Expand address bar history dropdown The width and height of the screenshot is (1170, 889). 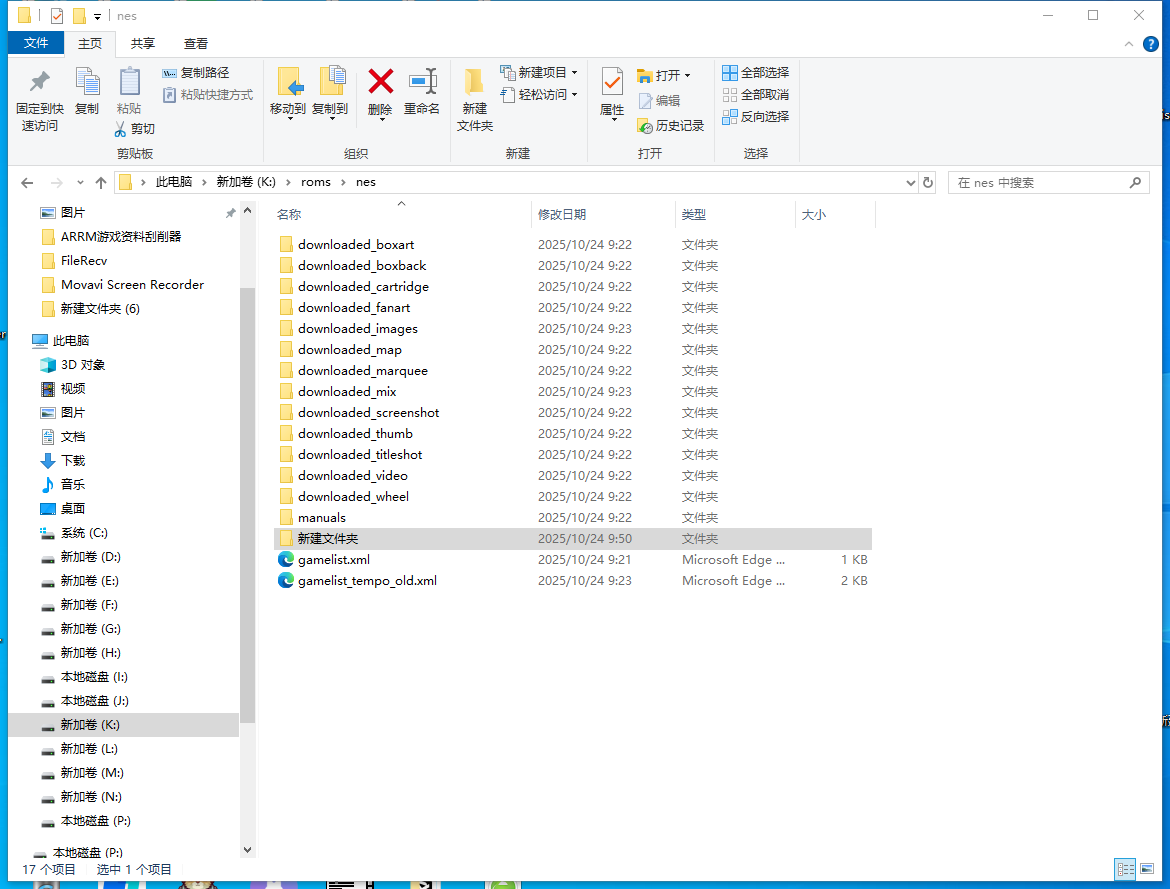pos(910,183)
